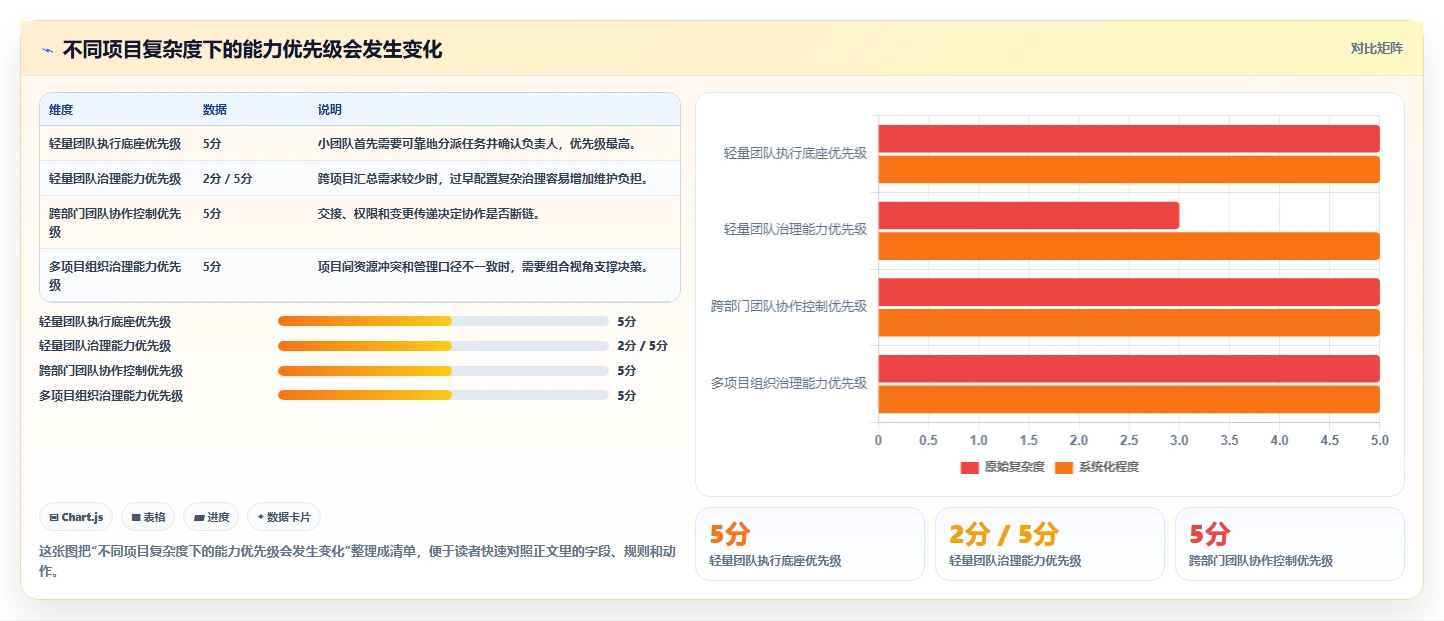Click the 2分 / 5分 table data cell
This screenshot has width=1444, height=621.
(227, 178)
